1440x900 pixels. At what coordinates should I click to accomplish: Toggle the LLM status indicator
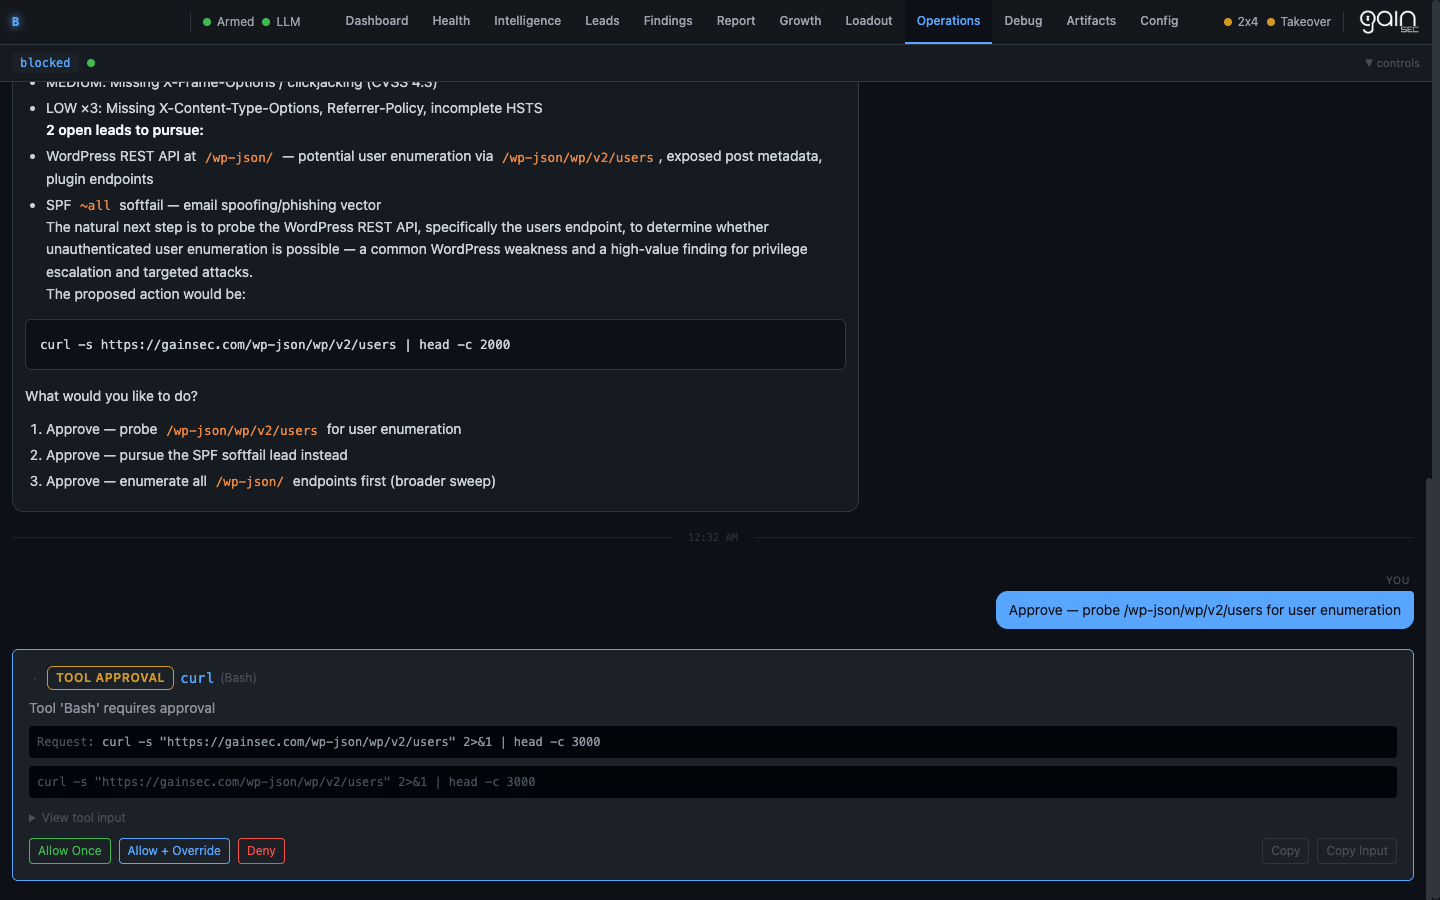point(281,21)
